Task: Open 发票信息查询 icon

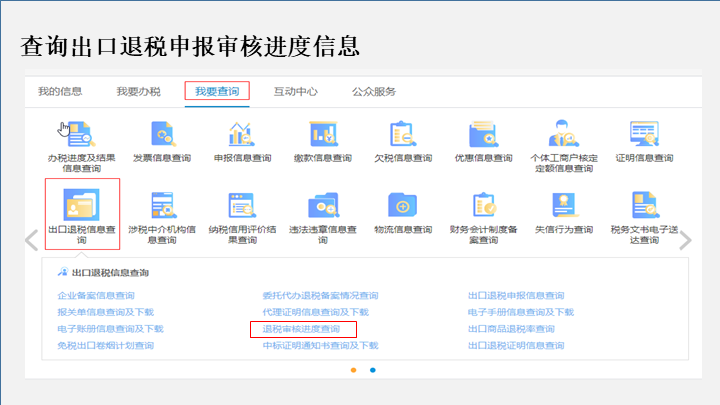Action: tap(162, 134)
